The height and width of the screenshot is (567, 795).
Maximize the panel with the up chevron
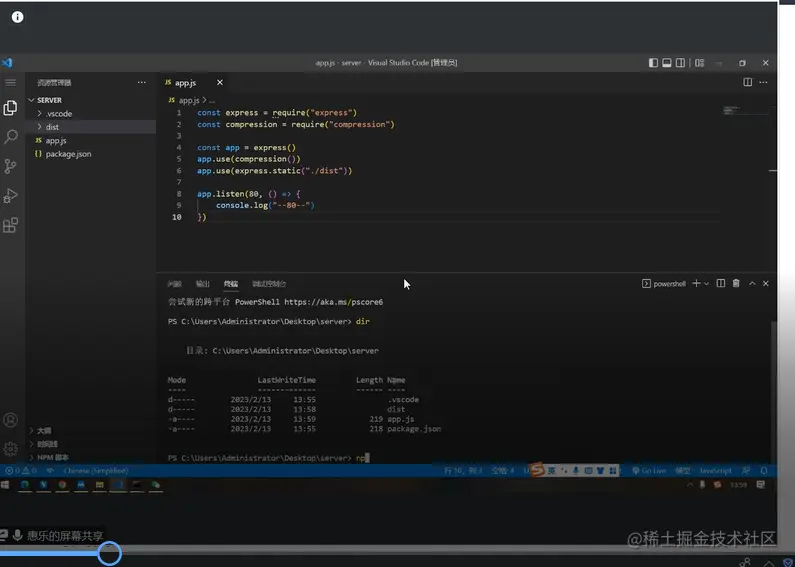[752, 284]
